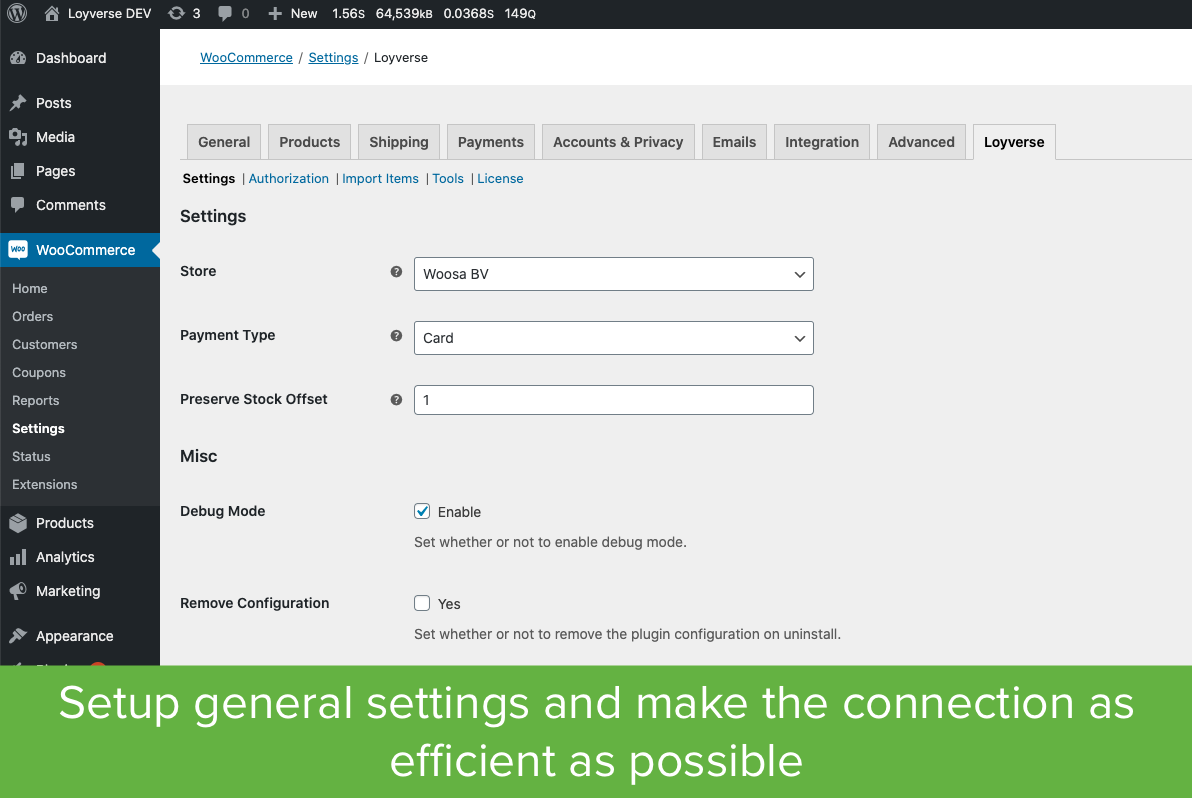This screenshot has height=798, width=1192.
Task: Open the Integration tab
Action: [822, 142]
